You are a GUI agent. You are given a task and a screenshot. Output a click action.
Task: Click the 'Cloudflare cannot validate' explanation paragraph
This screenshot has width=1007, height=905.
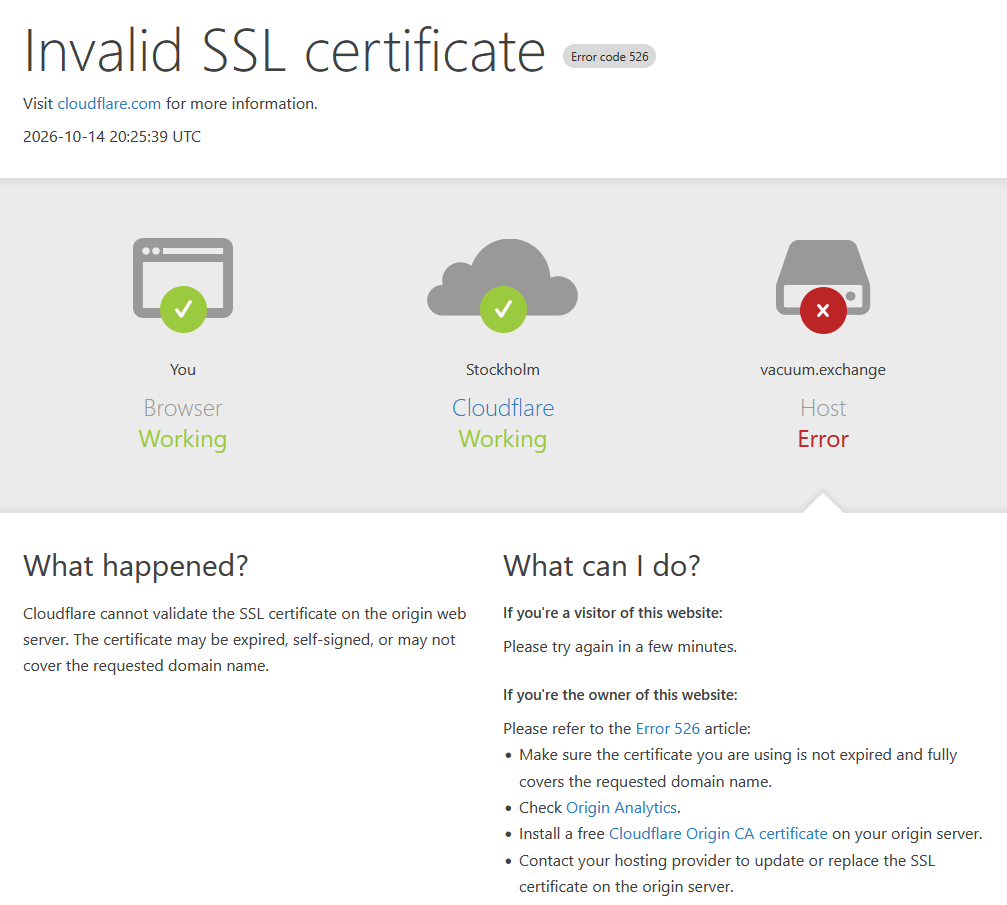click(245, 640)
